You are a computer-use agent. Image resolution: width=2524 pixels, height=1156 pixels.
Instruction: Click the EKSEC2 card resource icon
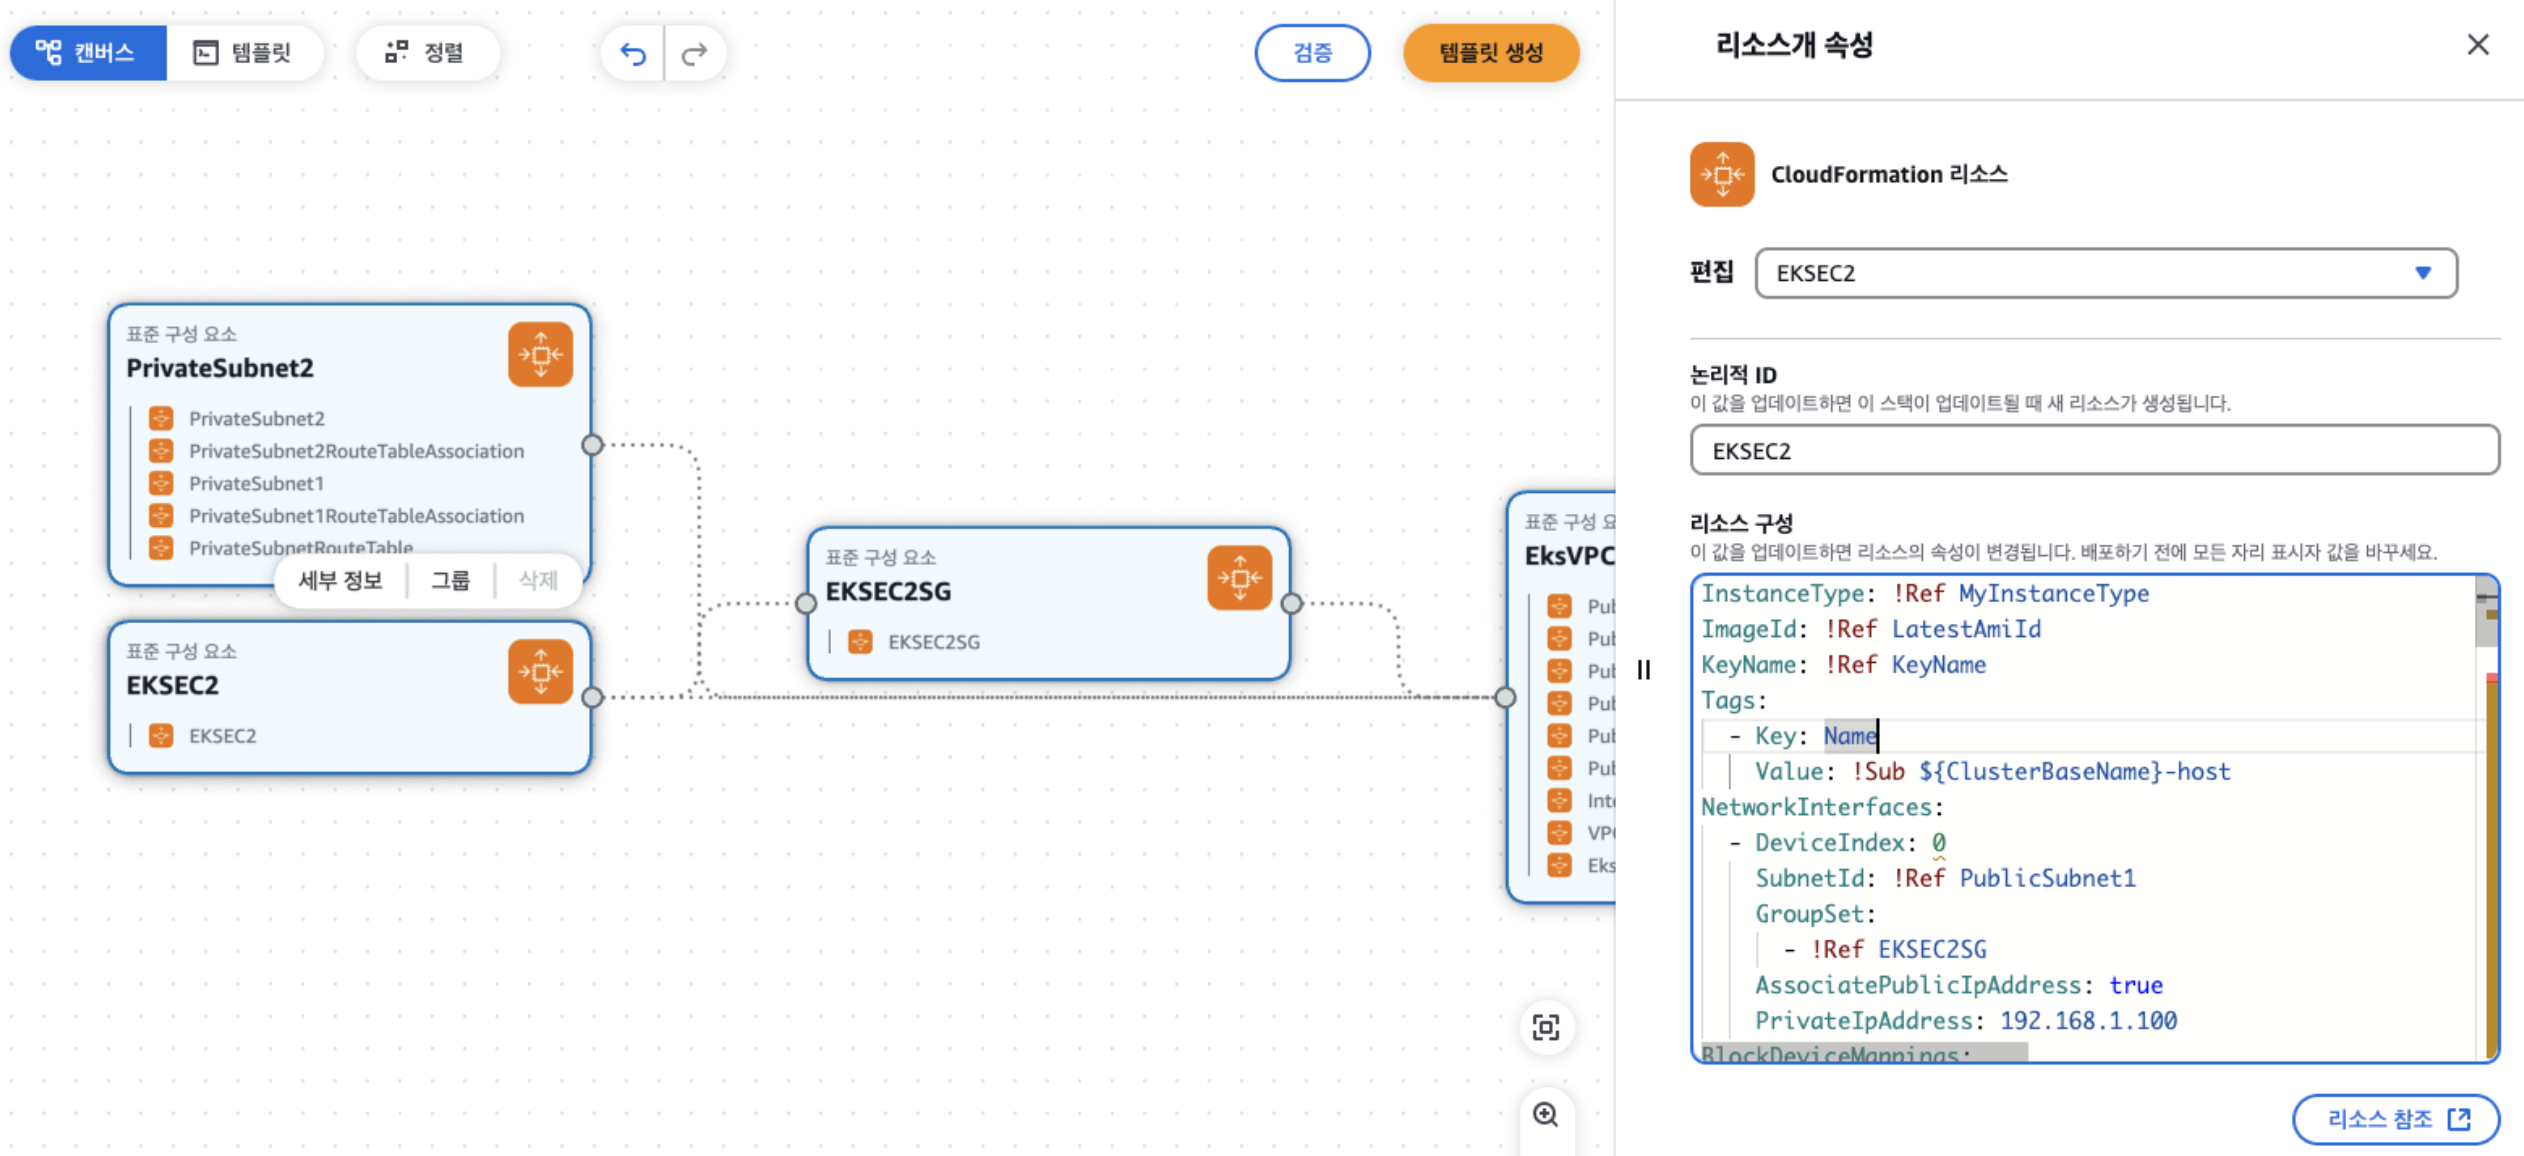(540, 672)
